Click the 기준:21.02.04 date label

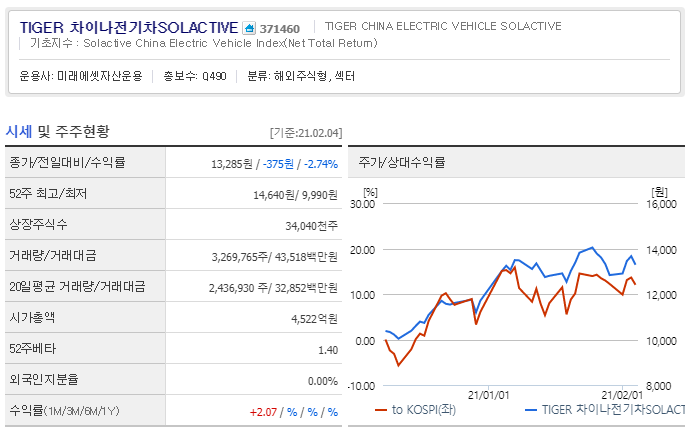click(x=306, y=133)
